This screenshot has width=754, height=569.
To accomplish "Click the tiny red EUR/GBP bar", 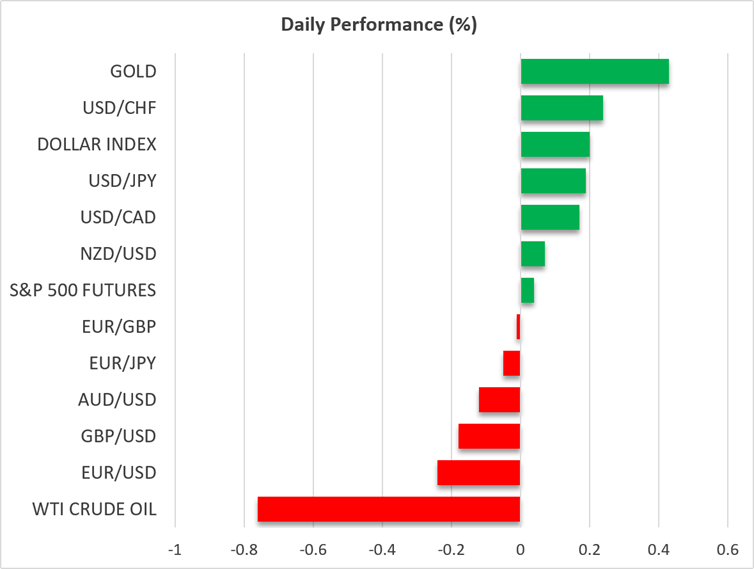I will [x=518, y=327].
